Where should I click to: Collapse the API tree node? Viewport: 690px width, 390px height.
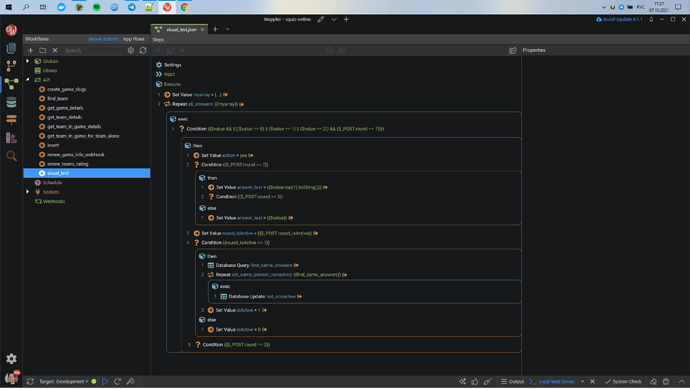coord(28,80)
